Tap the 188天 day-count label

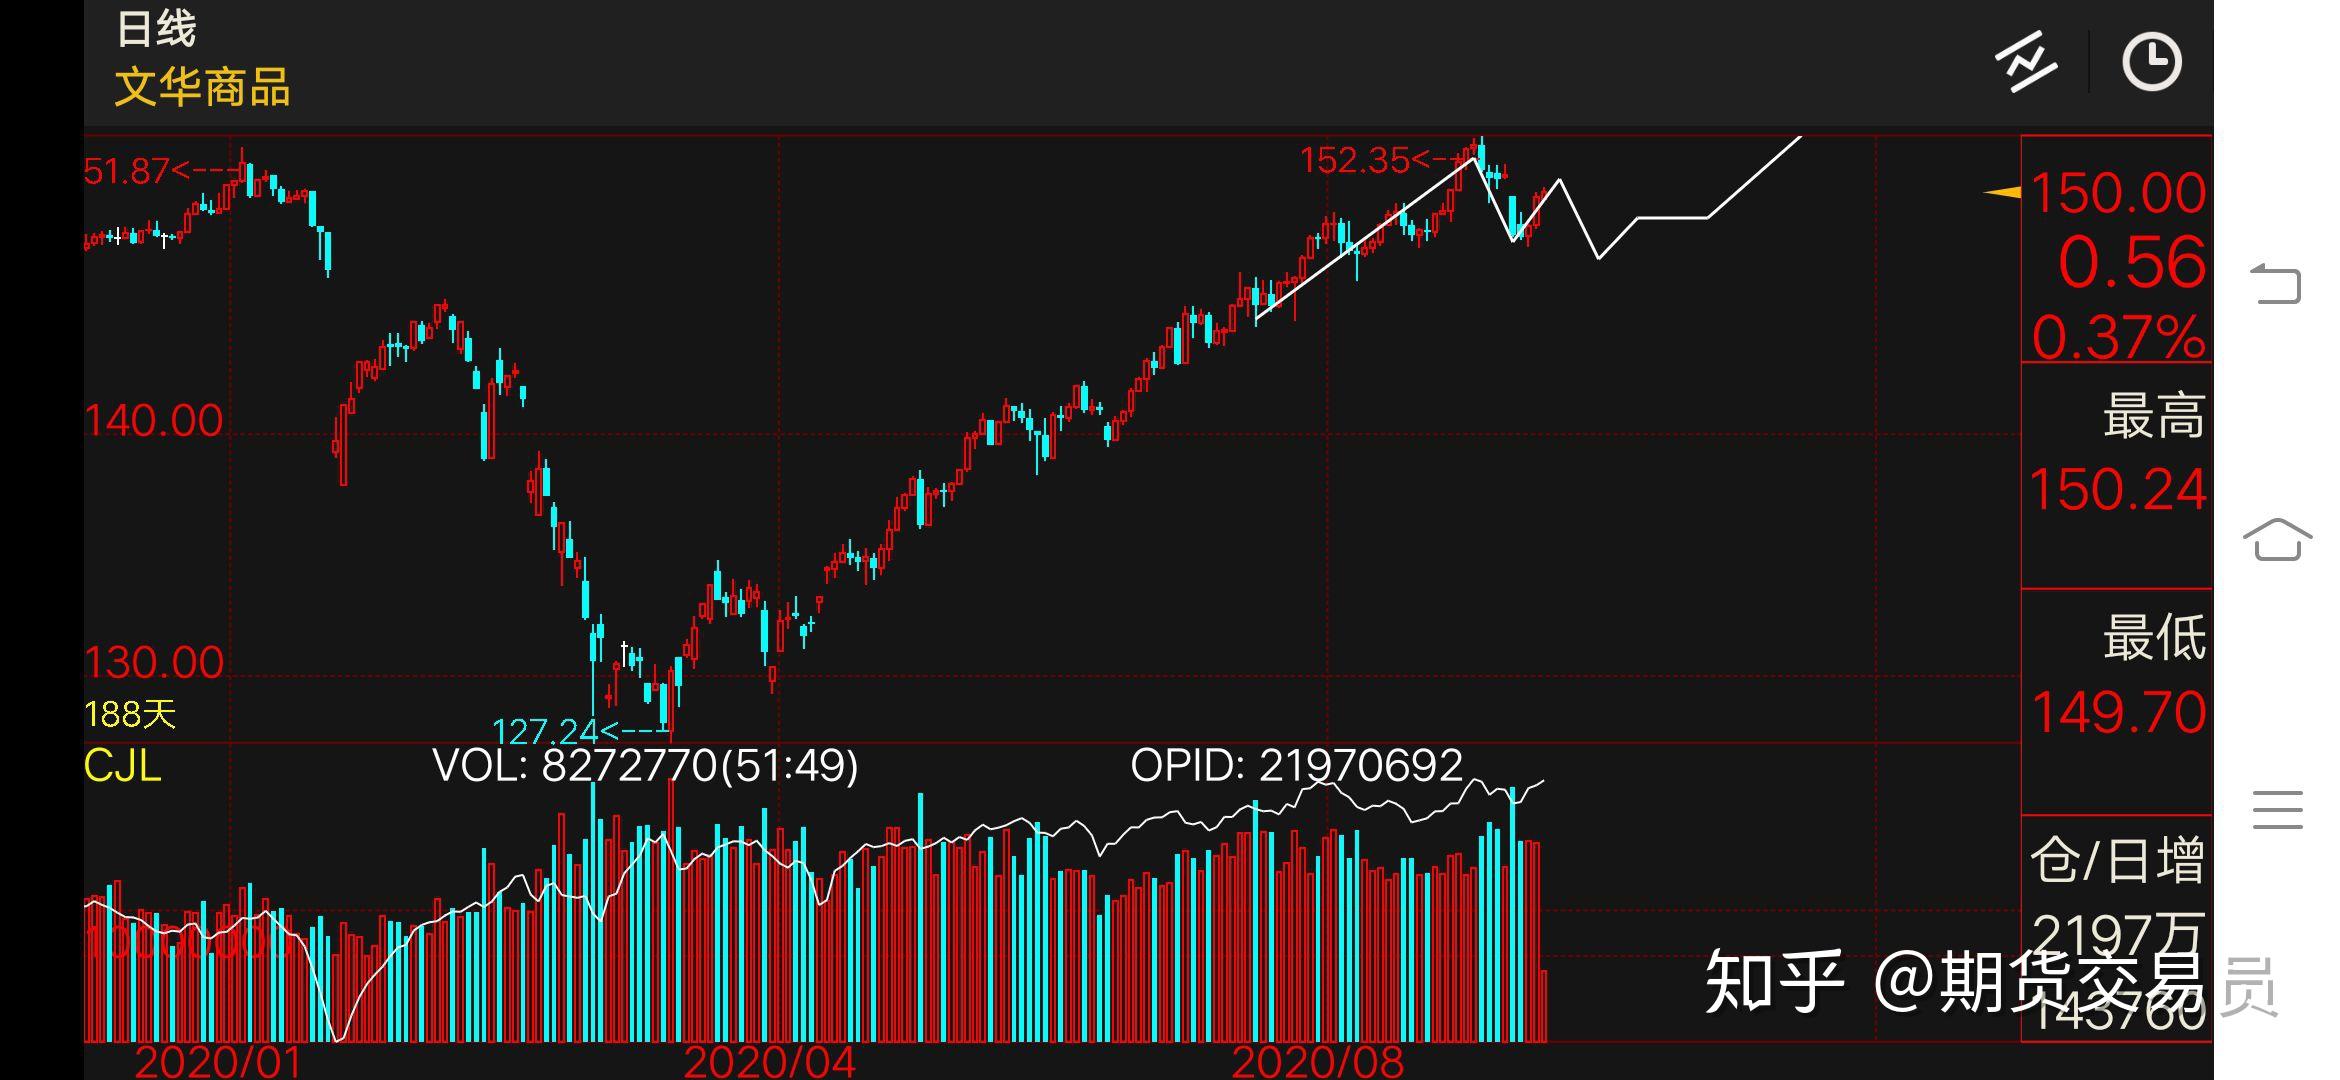point(130,714)
